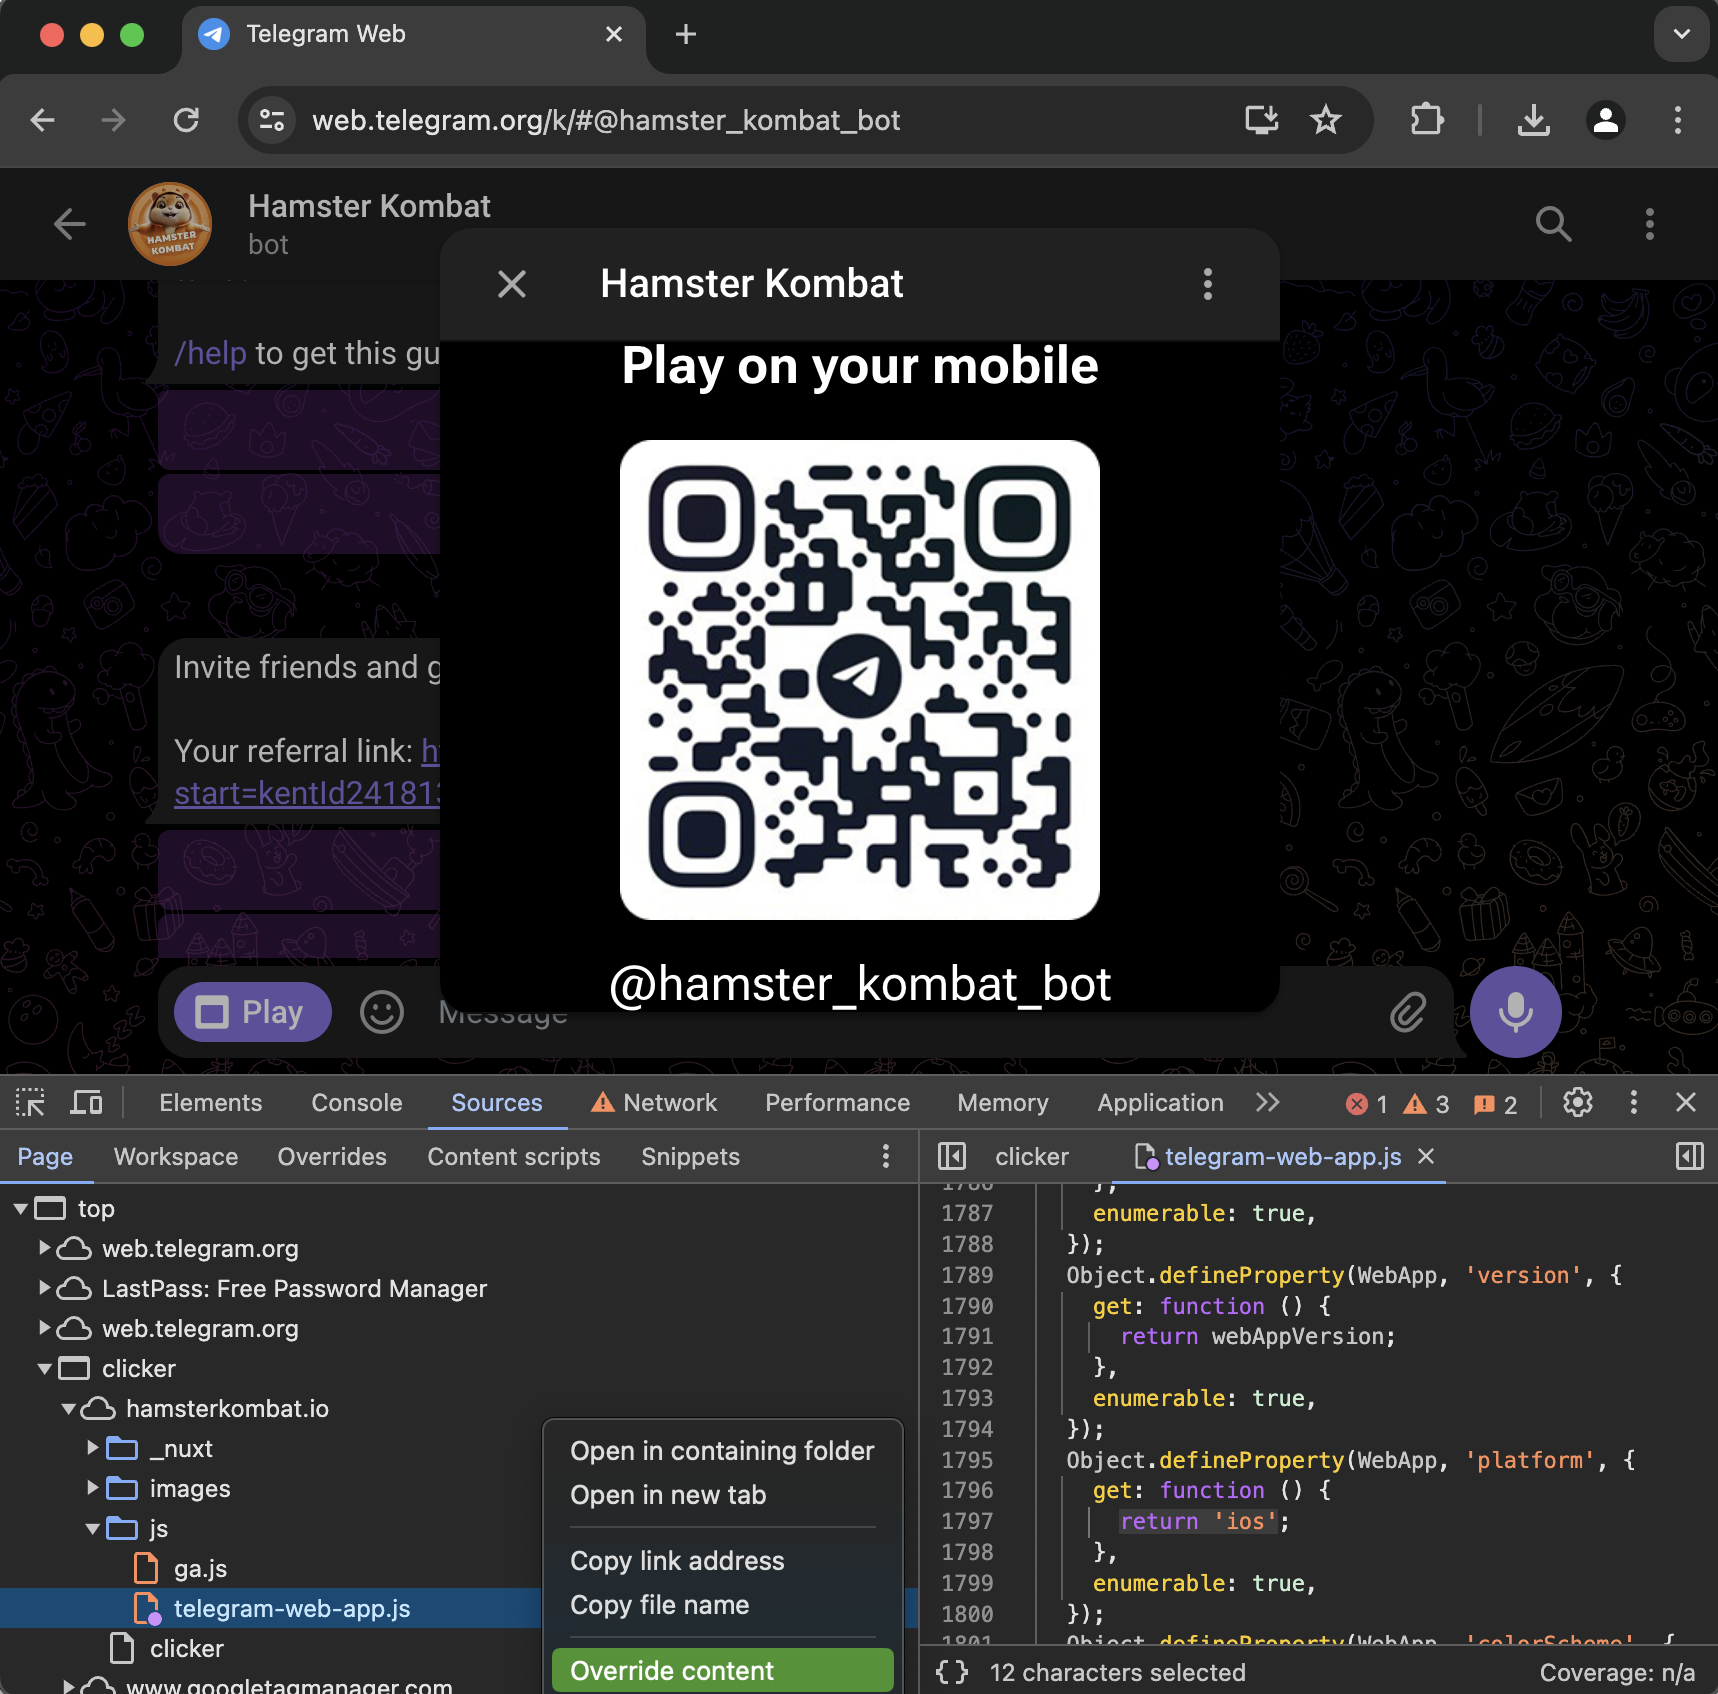1718x1694 pixels.
Task: Choose Open in new tab
Action: pos(722,1495)
